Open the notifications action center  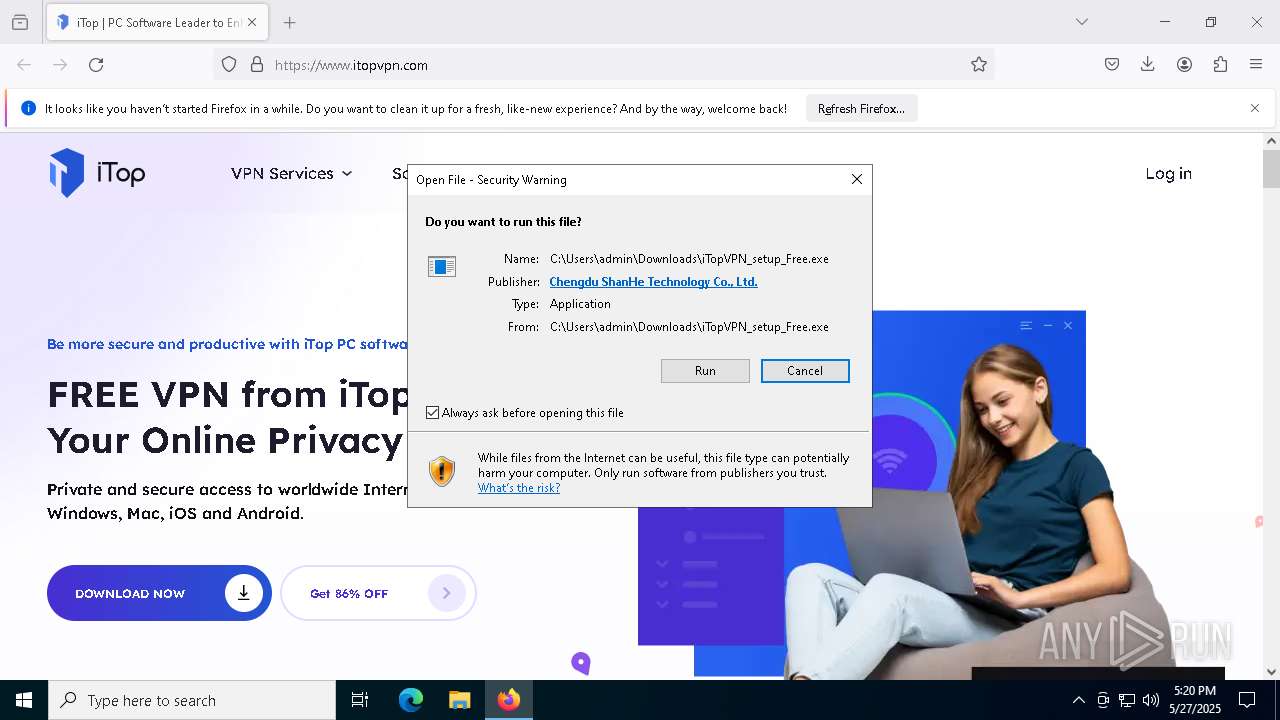1247,700
